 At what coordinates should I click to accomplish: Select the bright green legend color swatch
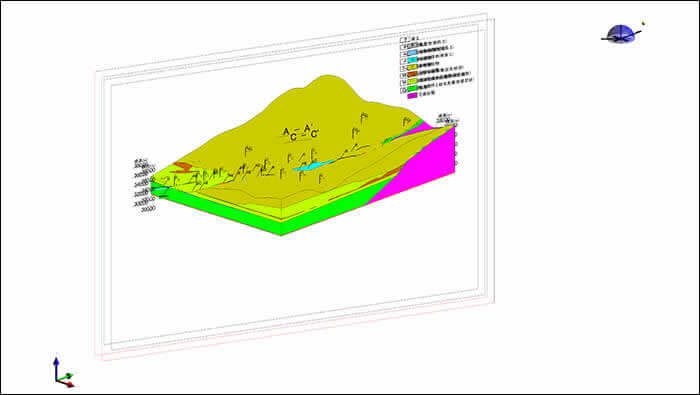pyautogui.click(x=412, y=88)
